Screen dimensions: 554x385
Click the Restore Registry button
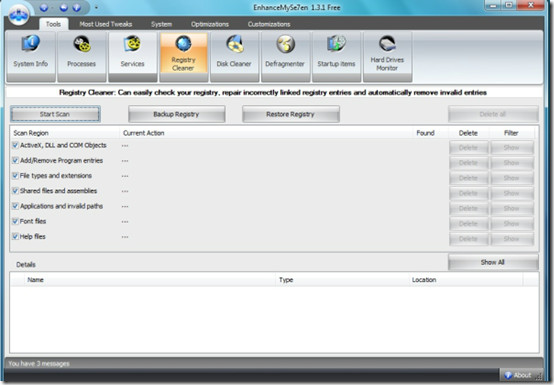[x=290, y=114]
